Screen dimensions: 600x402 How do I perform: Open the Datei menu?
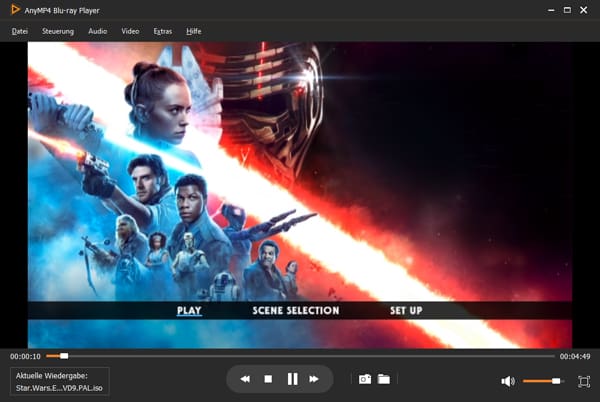coord(20,31)
